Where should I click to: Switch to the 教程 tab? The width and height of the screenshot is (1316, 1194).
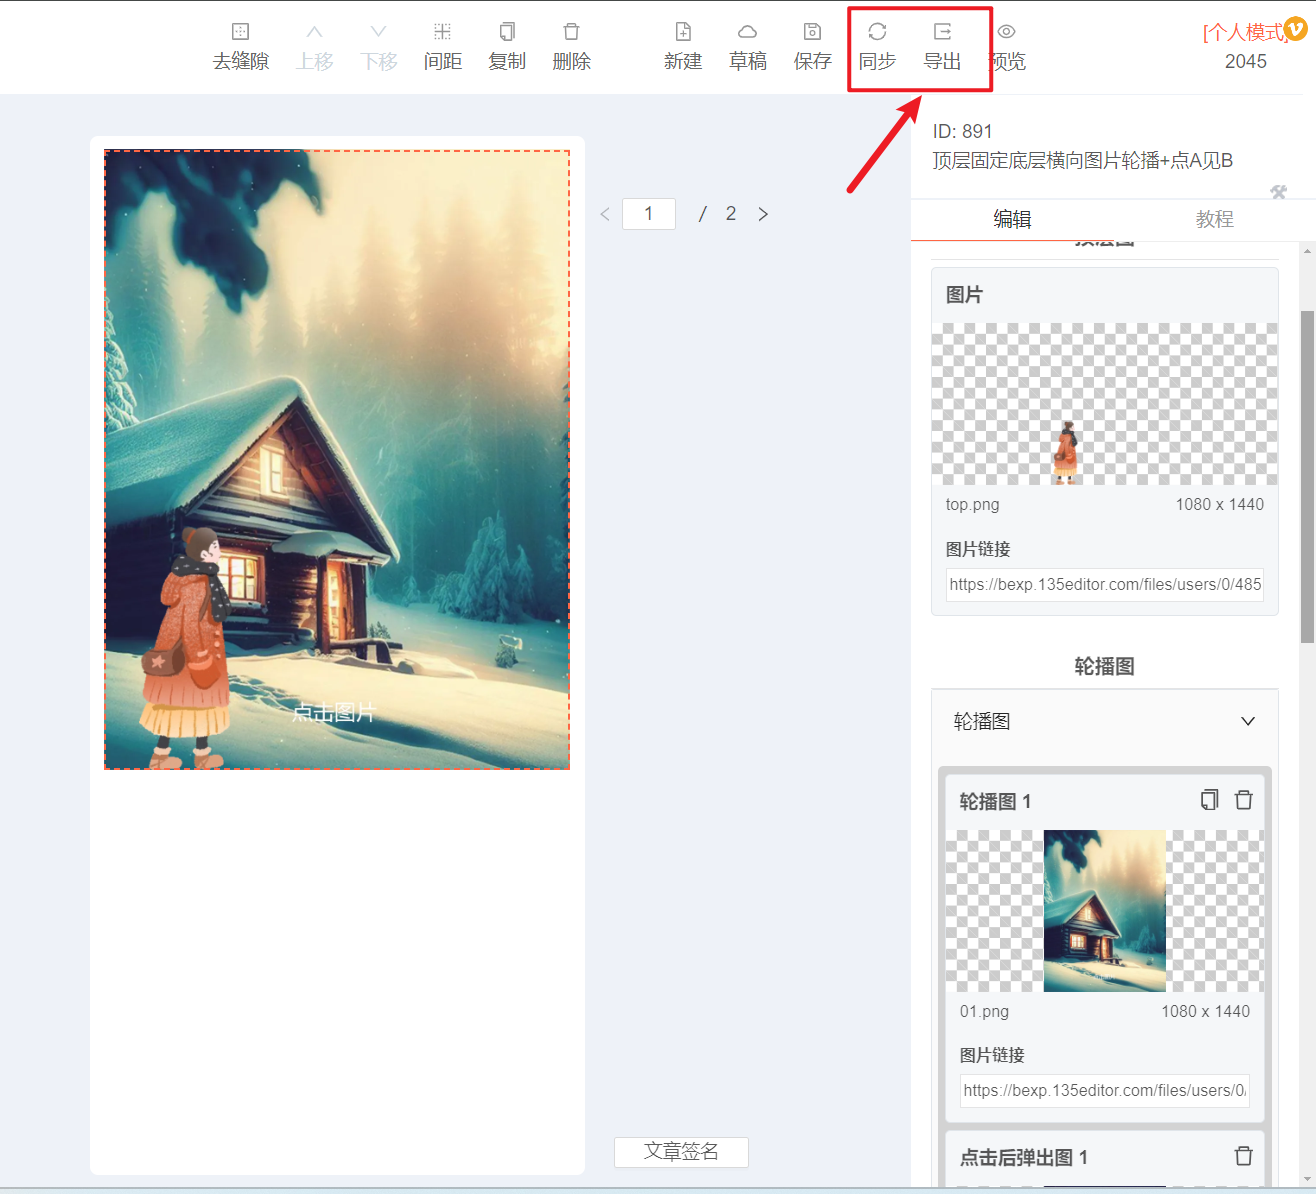pos(1215,219)
